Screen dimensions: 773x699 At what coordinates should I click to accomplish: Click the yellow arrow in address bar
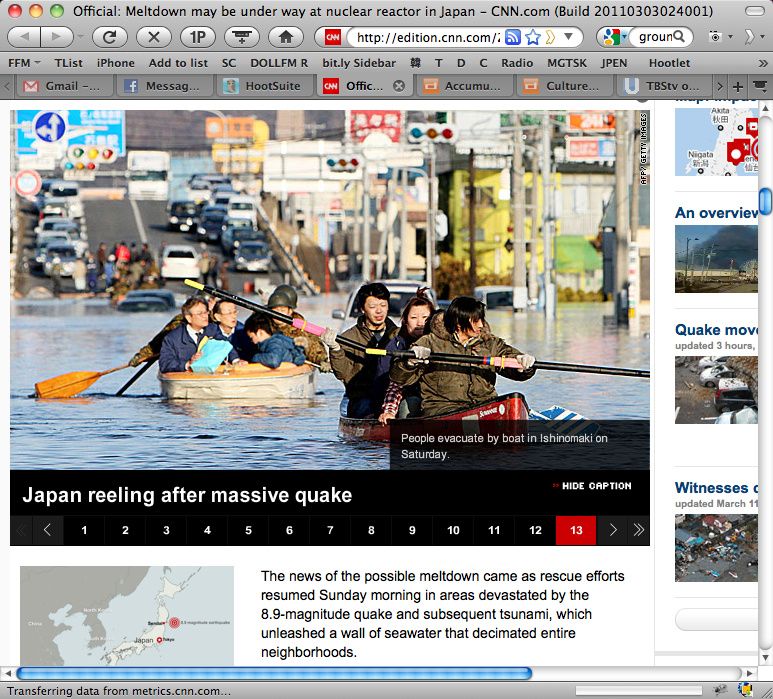tap(551, 37)
